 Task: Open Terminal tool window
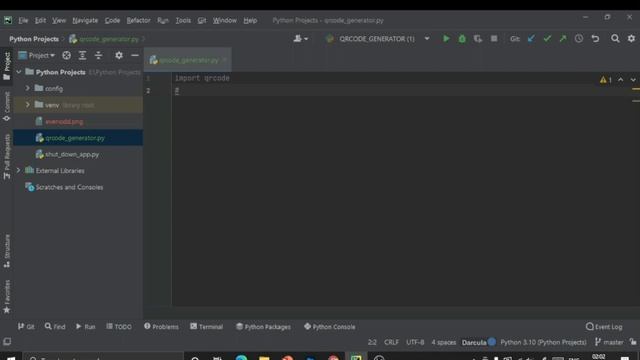pos(207,327)
